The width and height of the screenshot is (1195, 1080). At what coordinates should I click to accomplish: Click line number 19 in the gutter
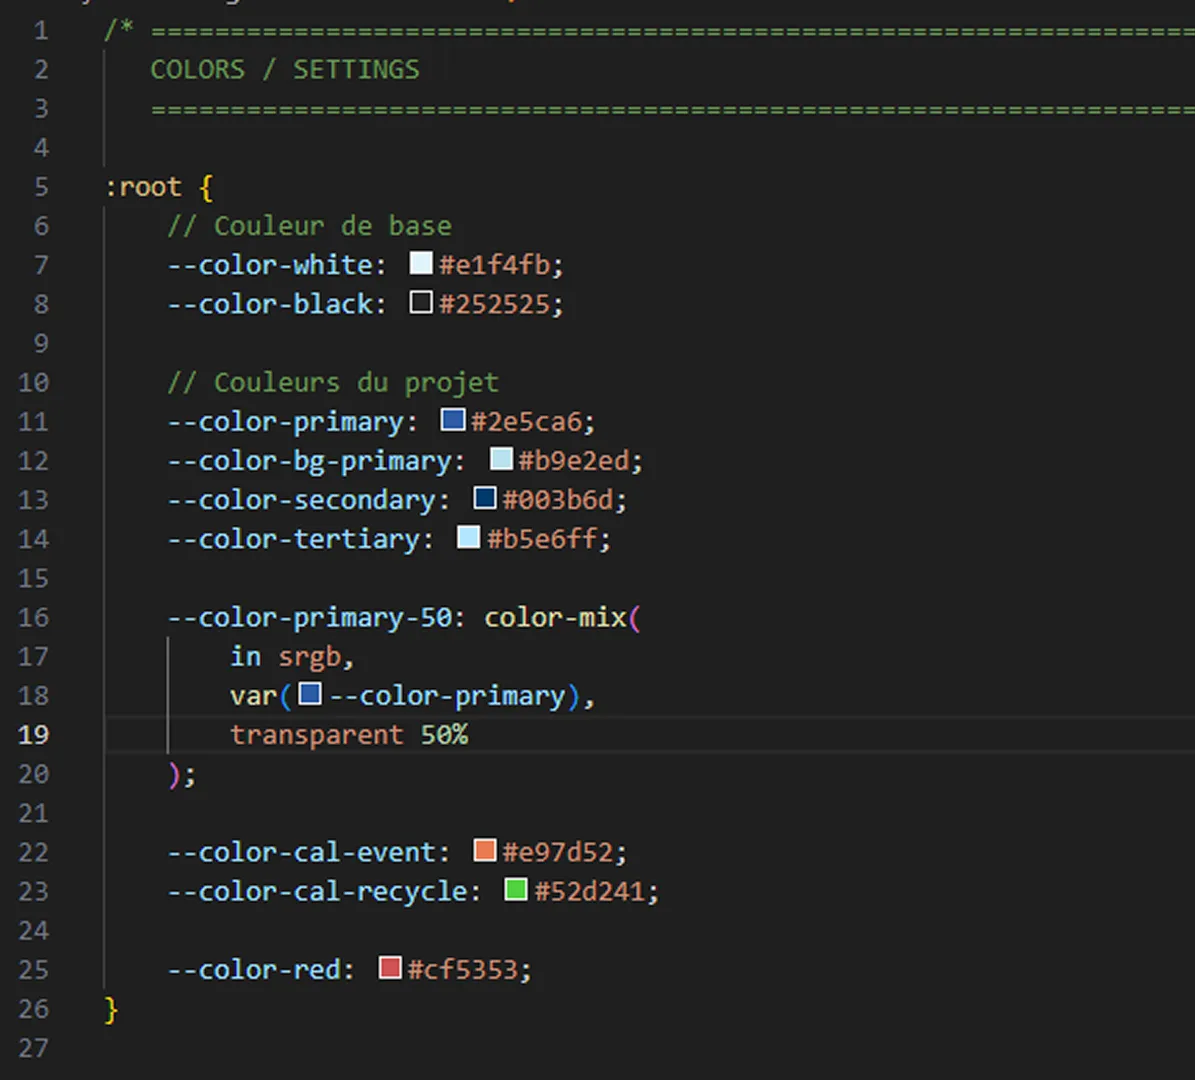point(33,735)
